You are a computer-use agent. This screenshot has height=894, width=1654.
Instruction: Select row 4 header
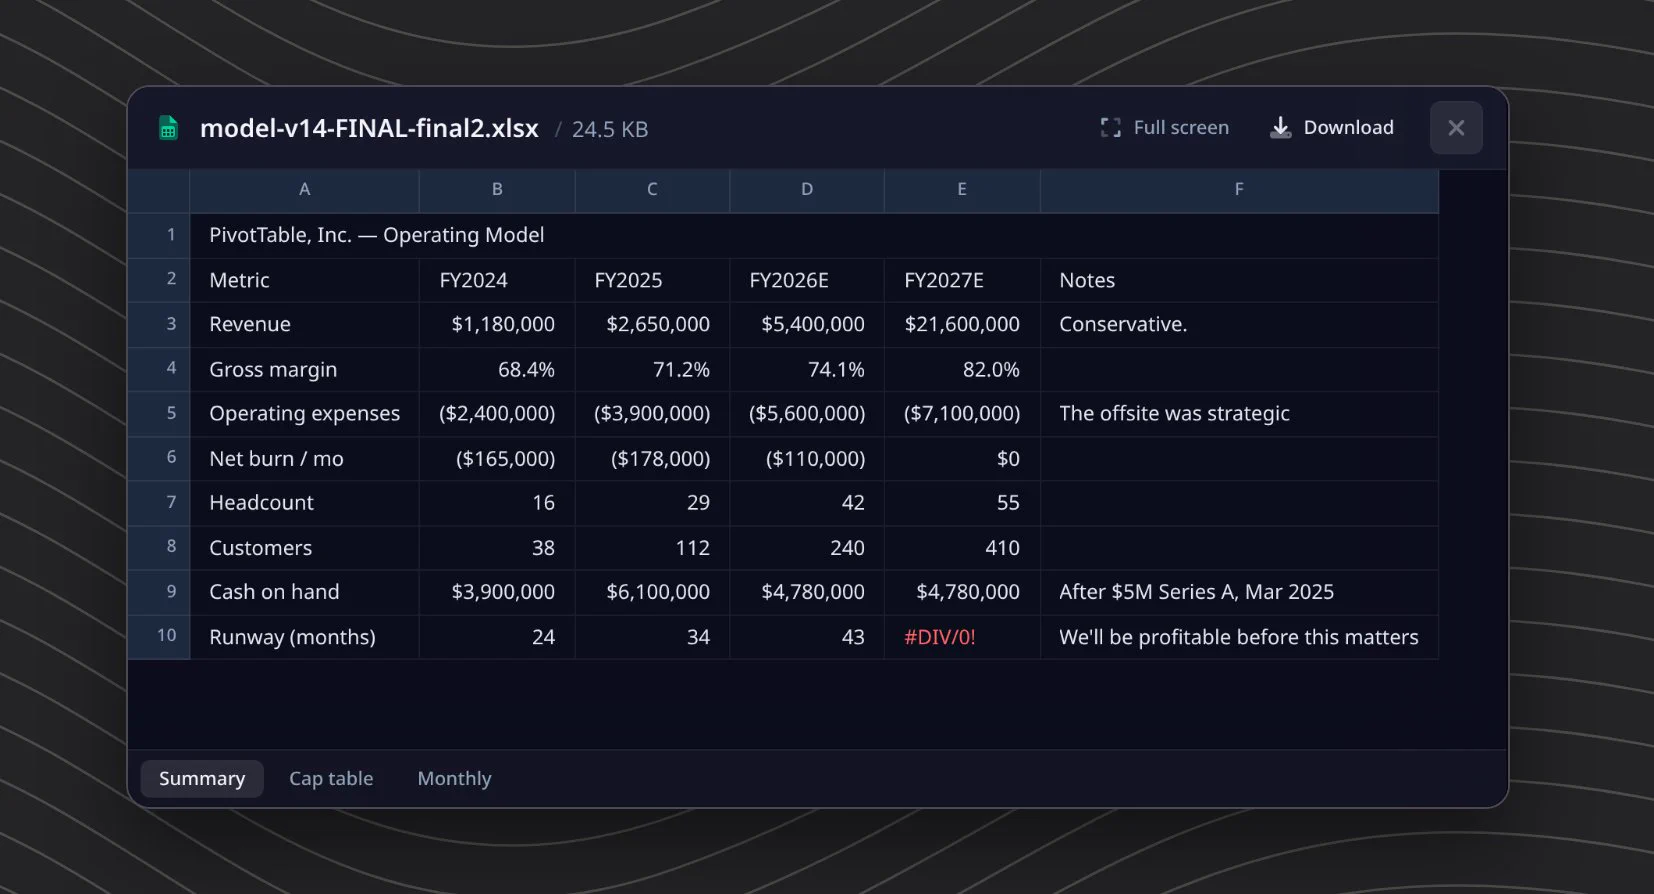[x=159, y=369]
